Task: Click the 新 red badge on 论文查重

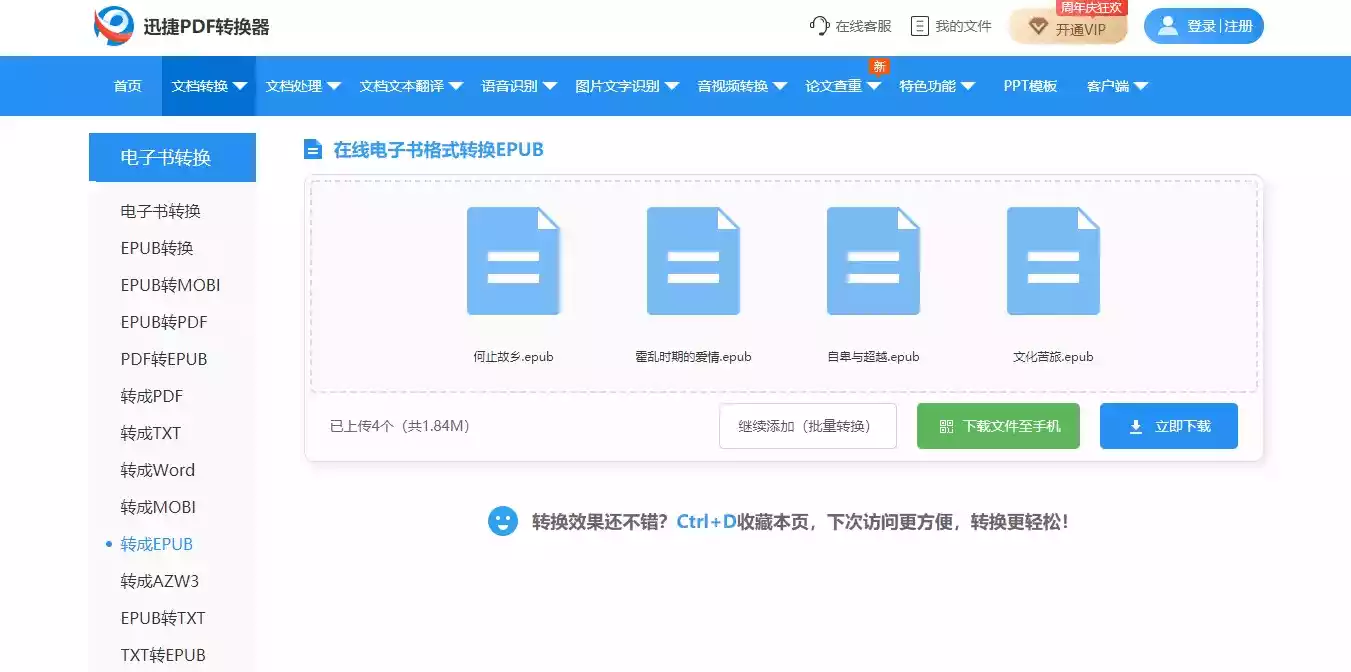Action: (x=879, y=65)
